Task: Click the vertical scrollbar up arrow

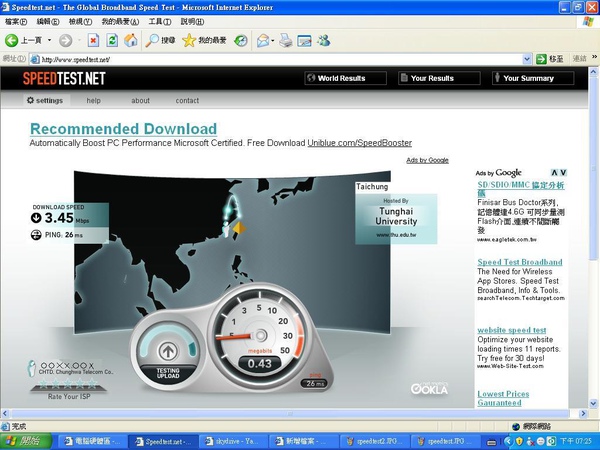Action: [593, 72]
